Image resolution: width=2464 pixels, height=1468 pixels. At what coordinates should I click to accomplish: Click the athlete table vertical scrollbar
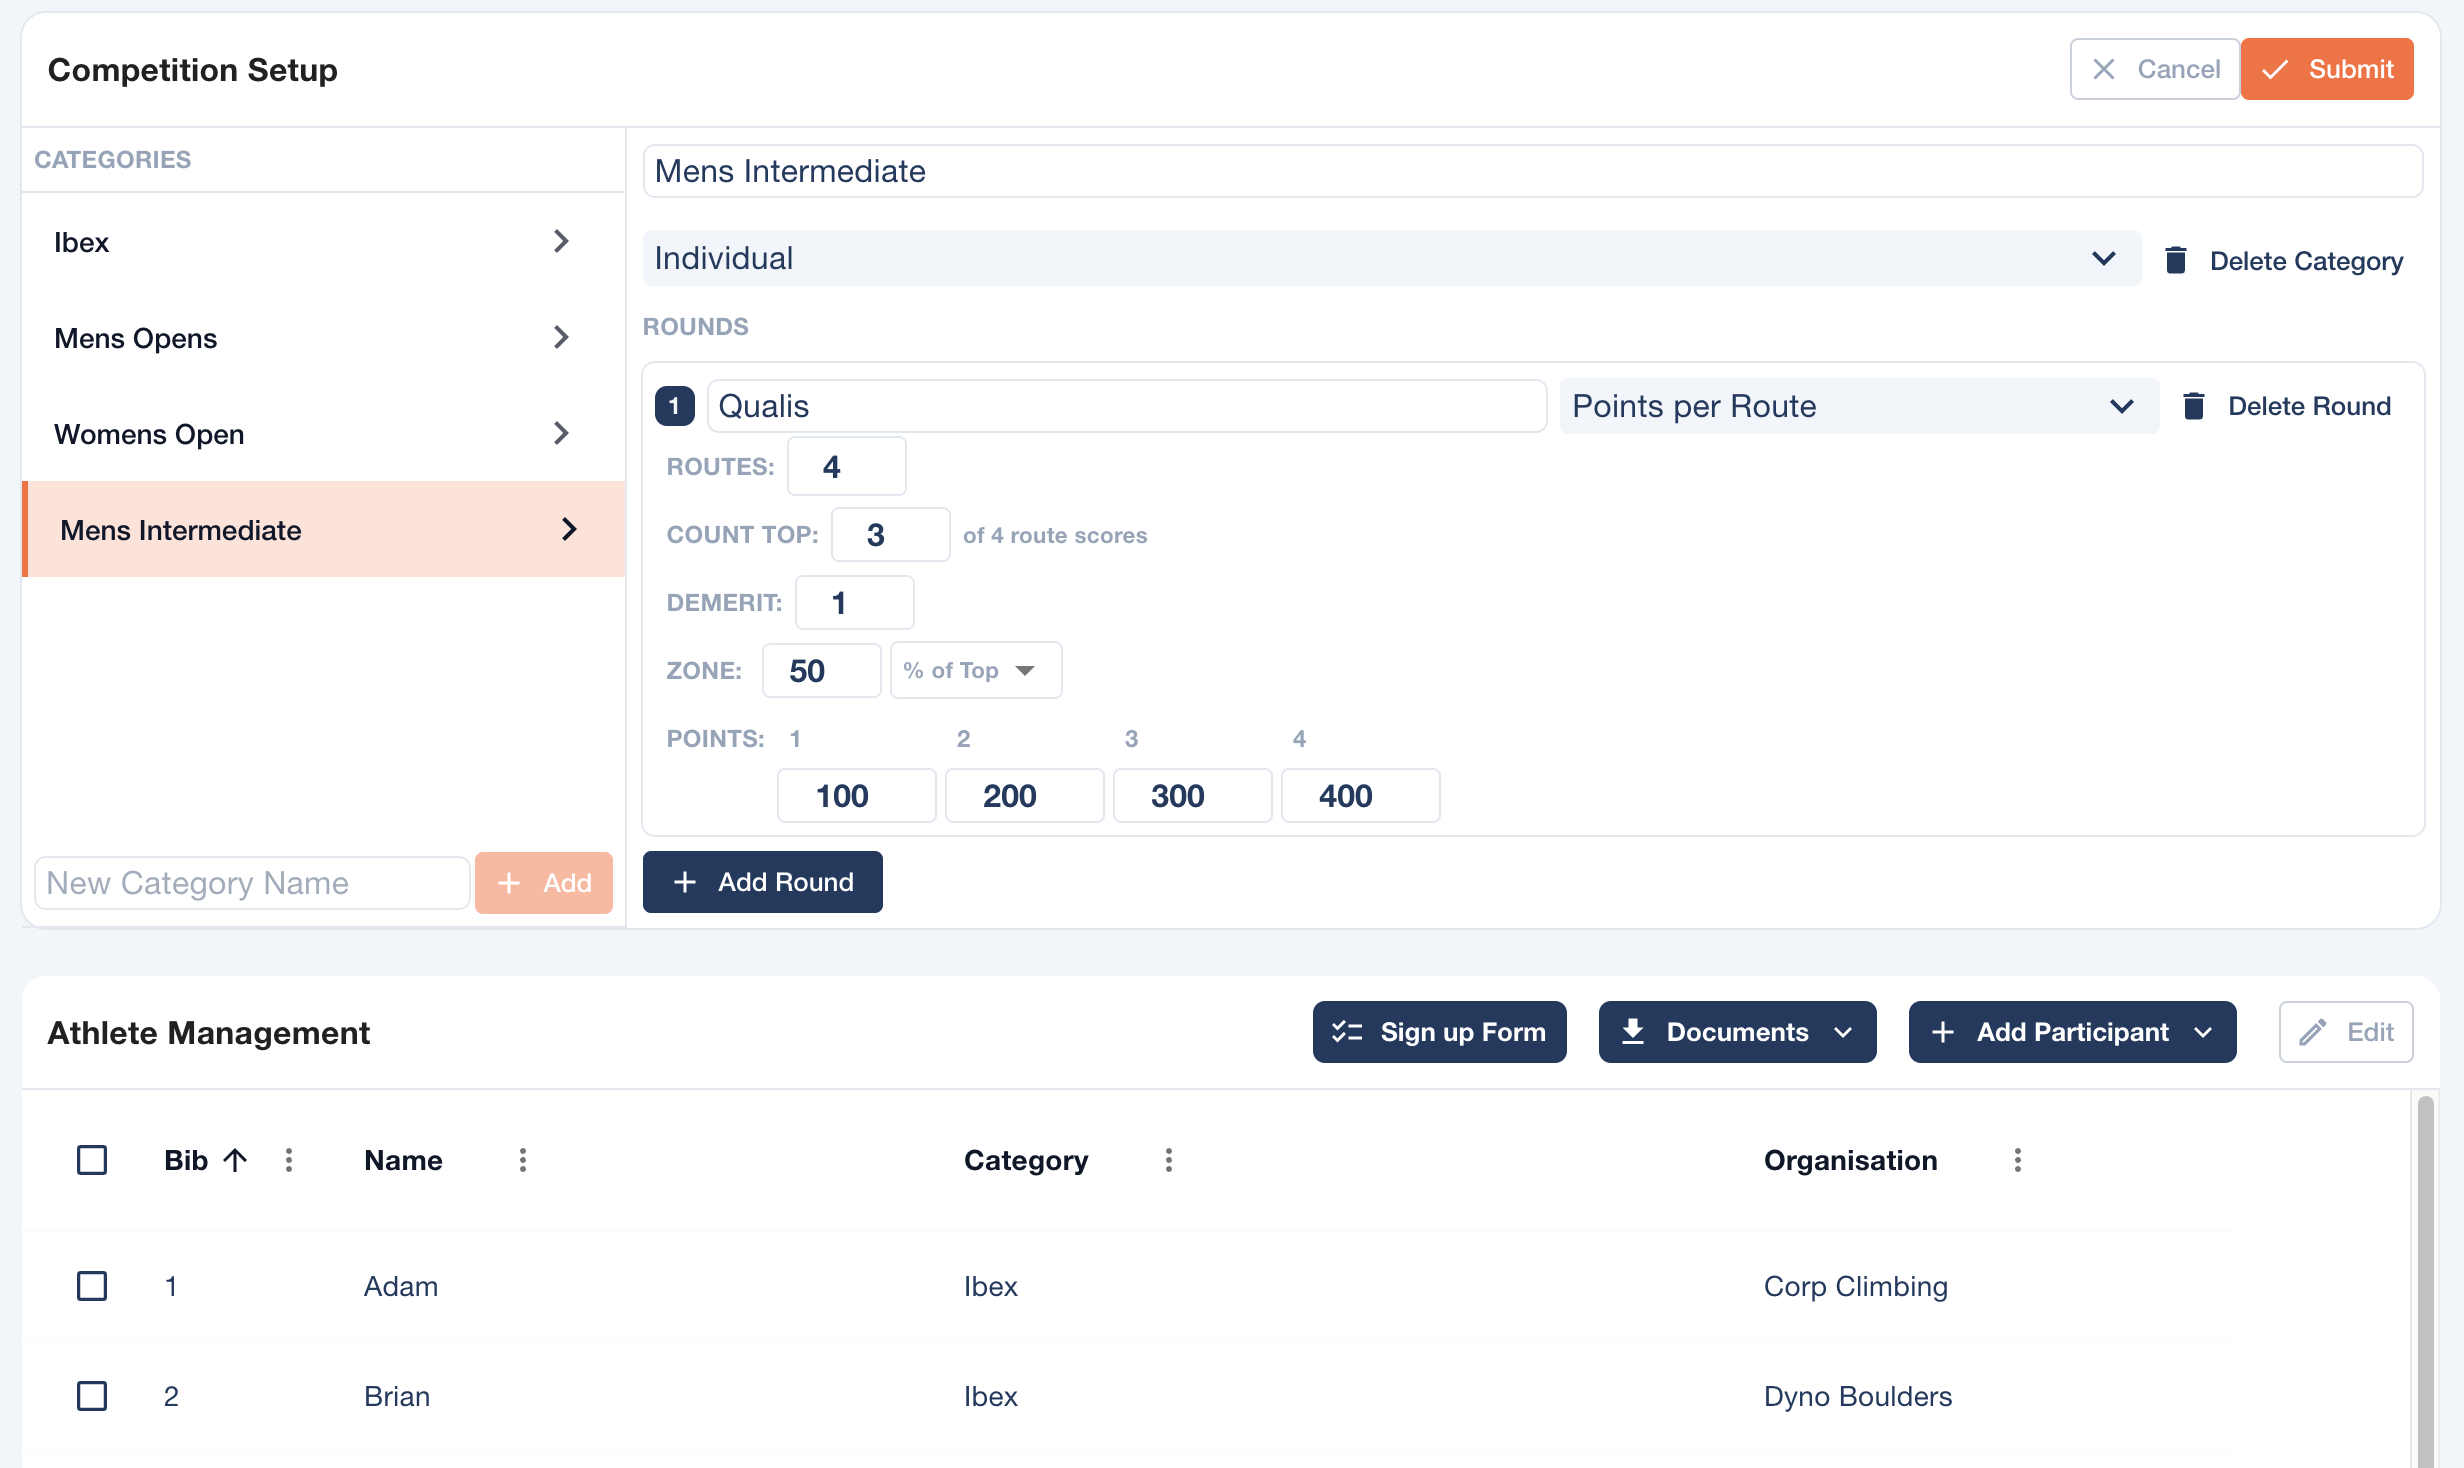[2425, 1280]
